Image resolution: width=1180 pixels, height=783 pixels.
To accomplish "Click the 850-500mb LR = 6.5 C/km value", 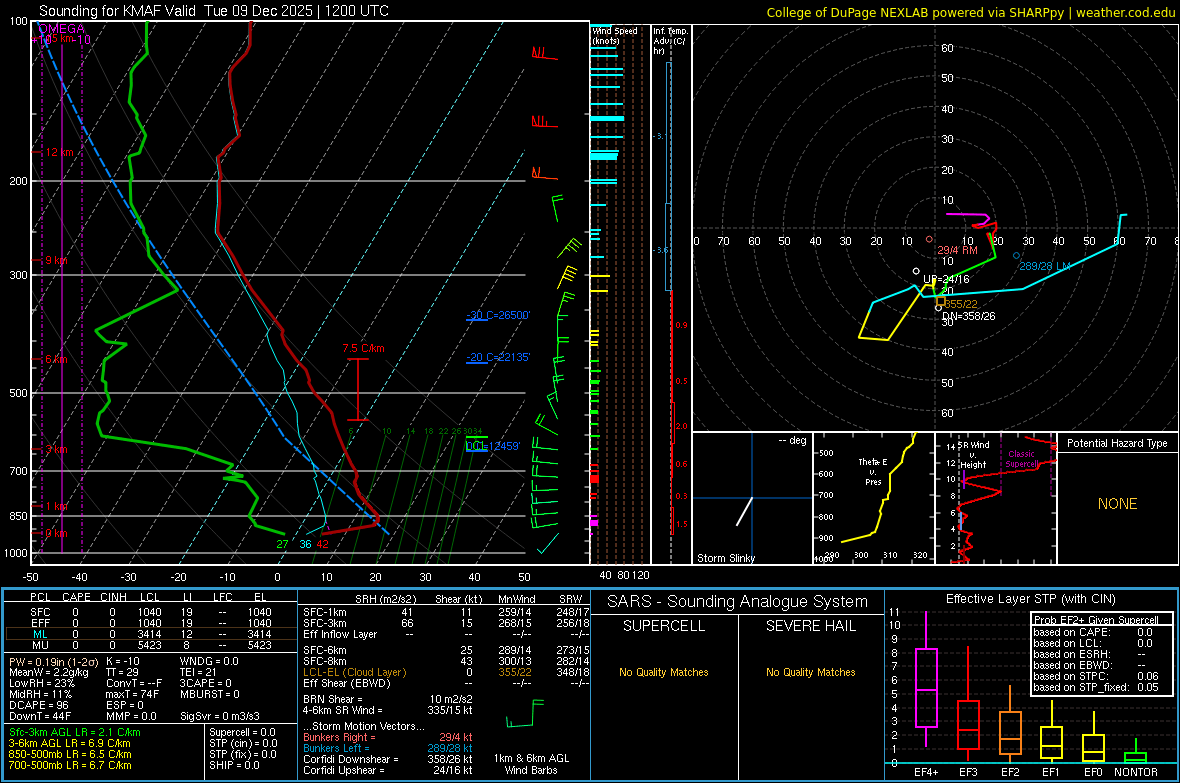I will [x=70, y=754].
